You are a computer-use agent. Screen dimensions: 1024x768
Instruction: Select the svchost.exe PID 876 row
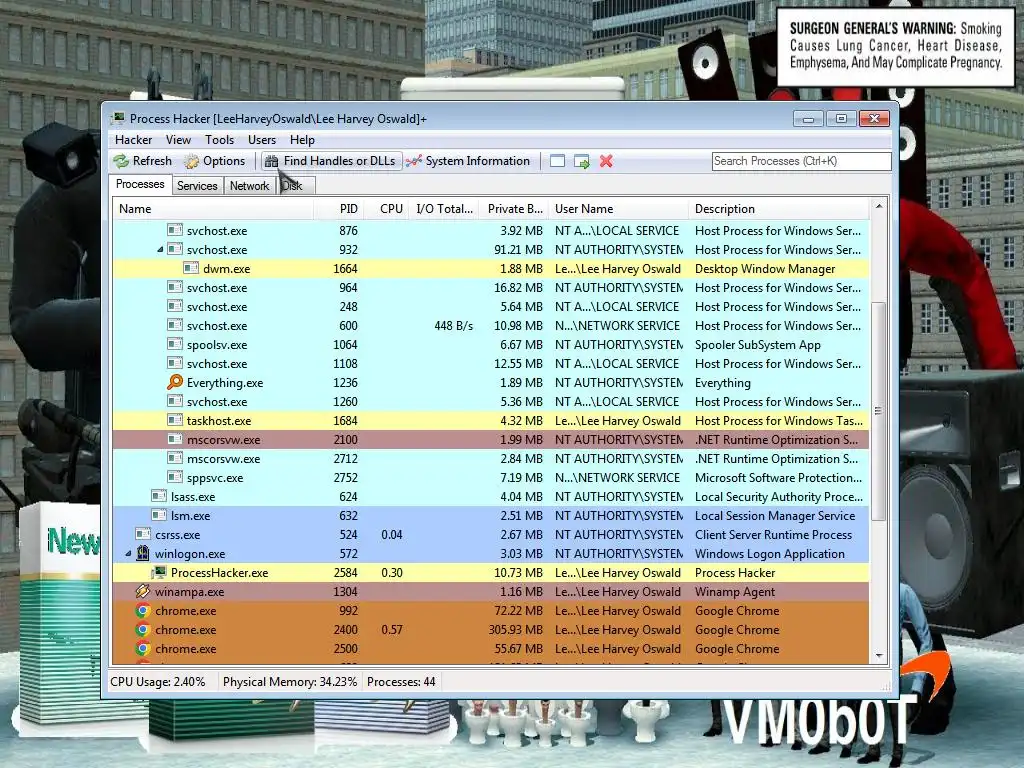tap(491, 231)
